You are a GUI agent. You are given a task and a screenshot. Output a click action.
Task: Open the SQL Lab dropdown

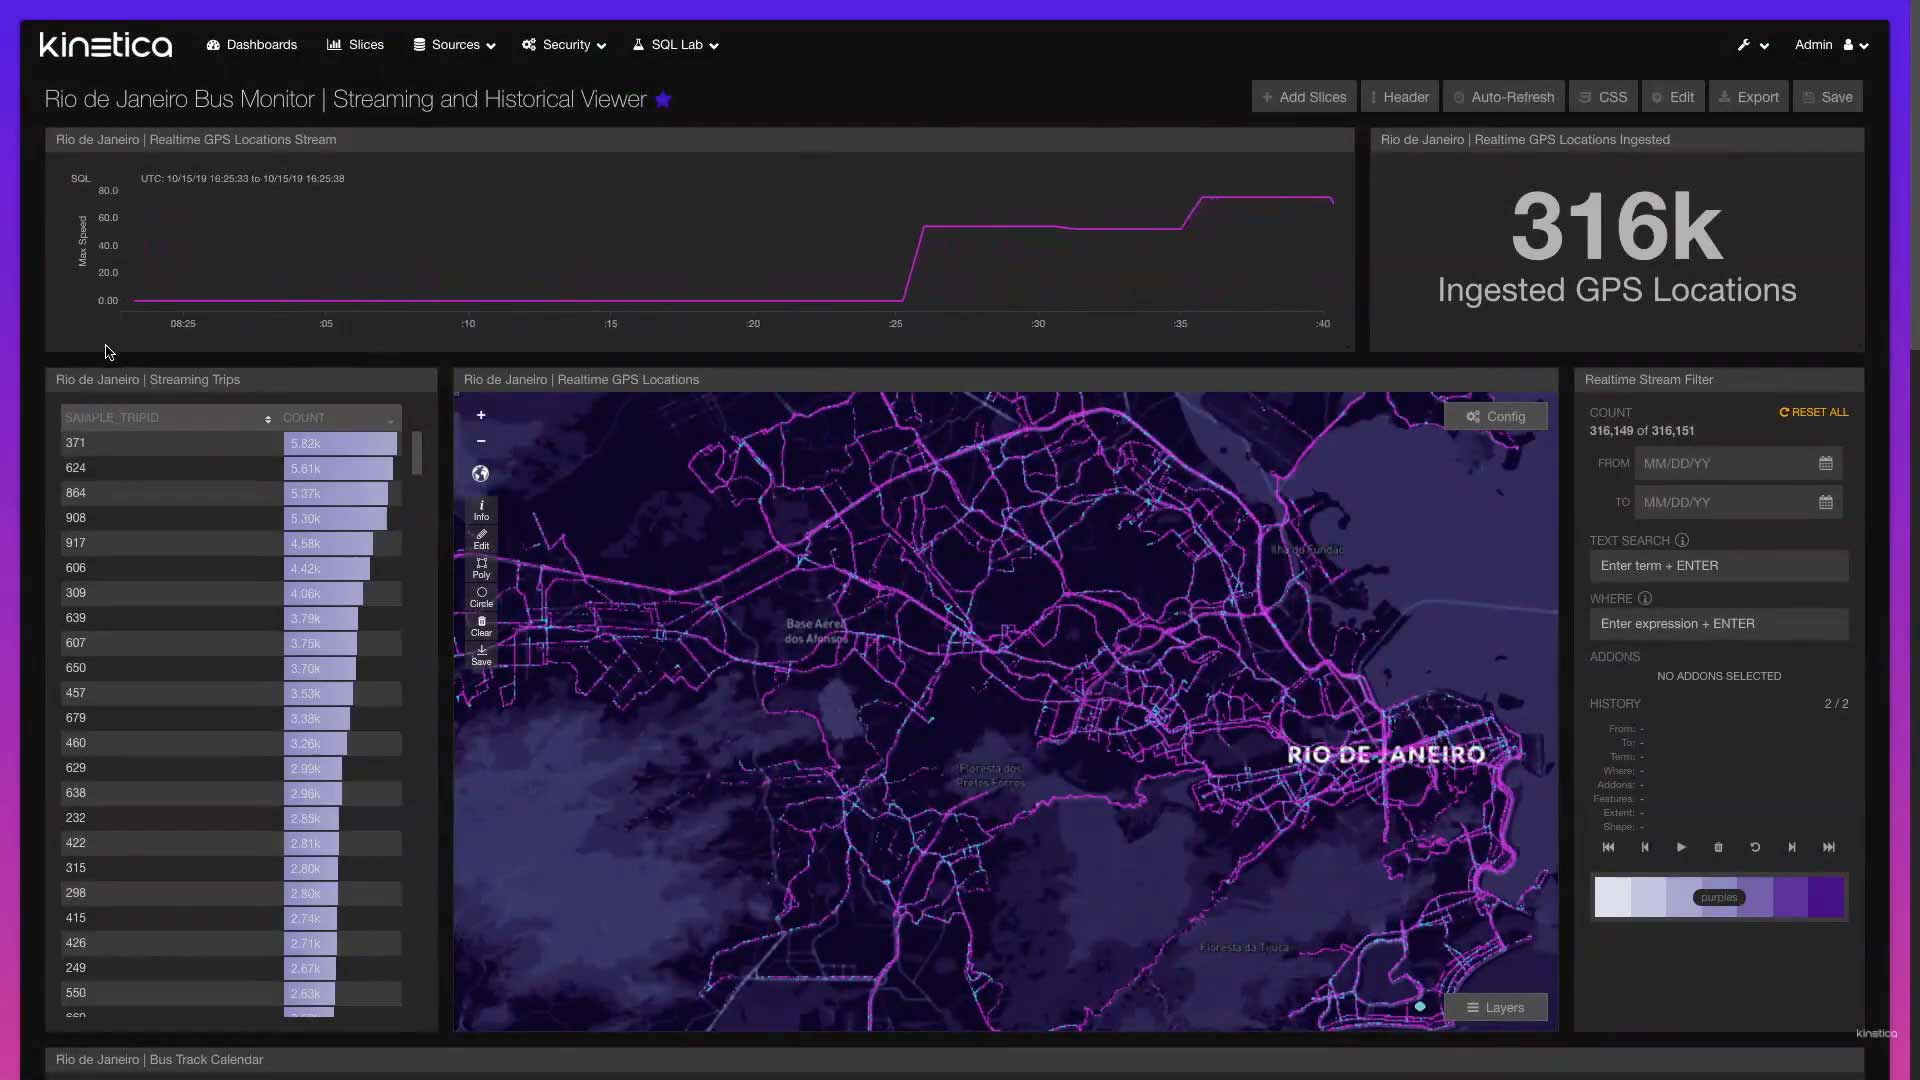point(676,45)
